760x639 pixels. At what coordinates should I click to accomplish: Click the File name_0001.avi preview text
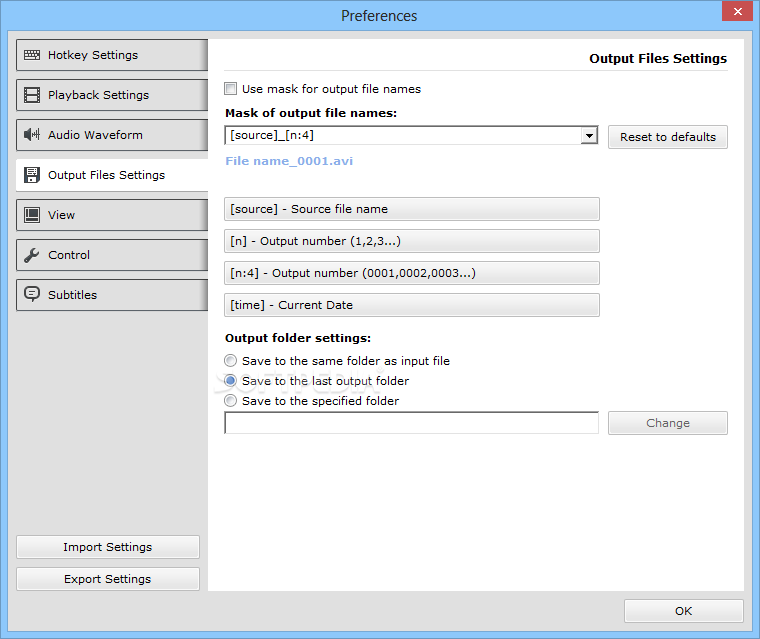pos(289,161)
